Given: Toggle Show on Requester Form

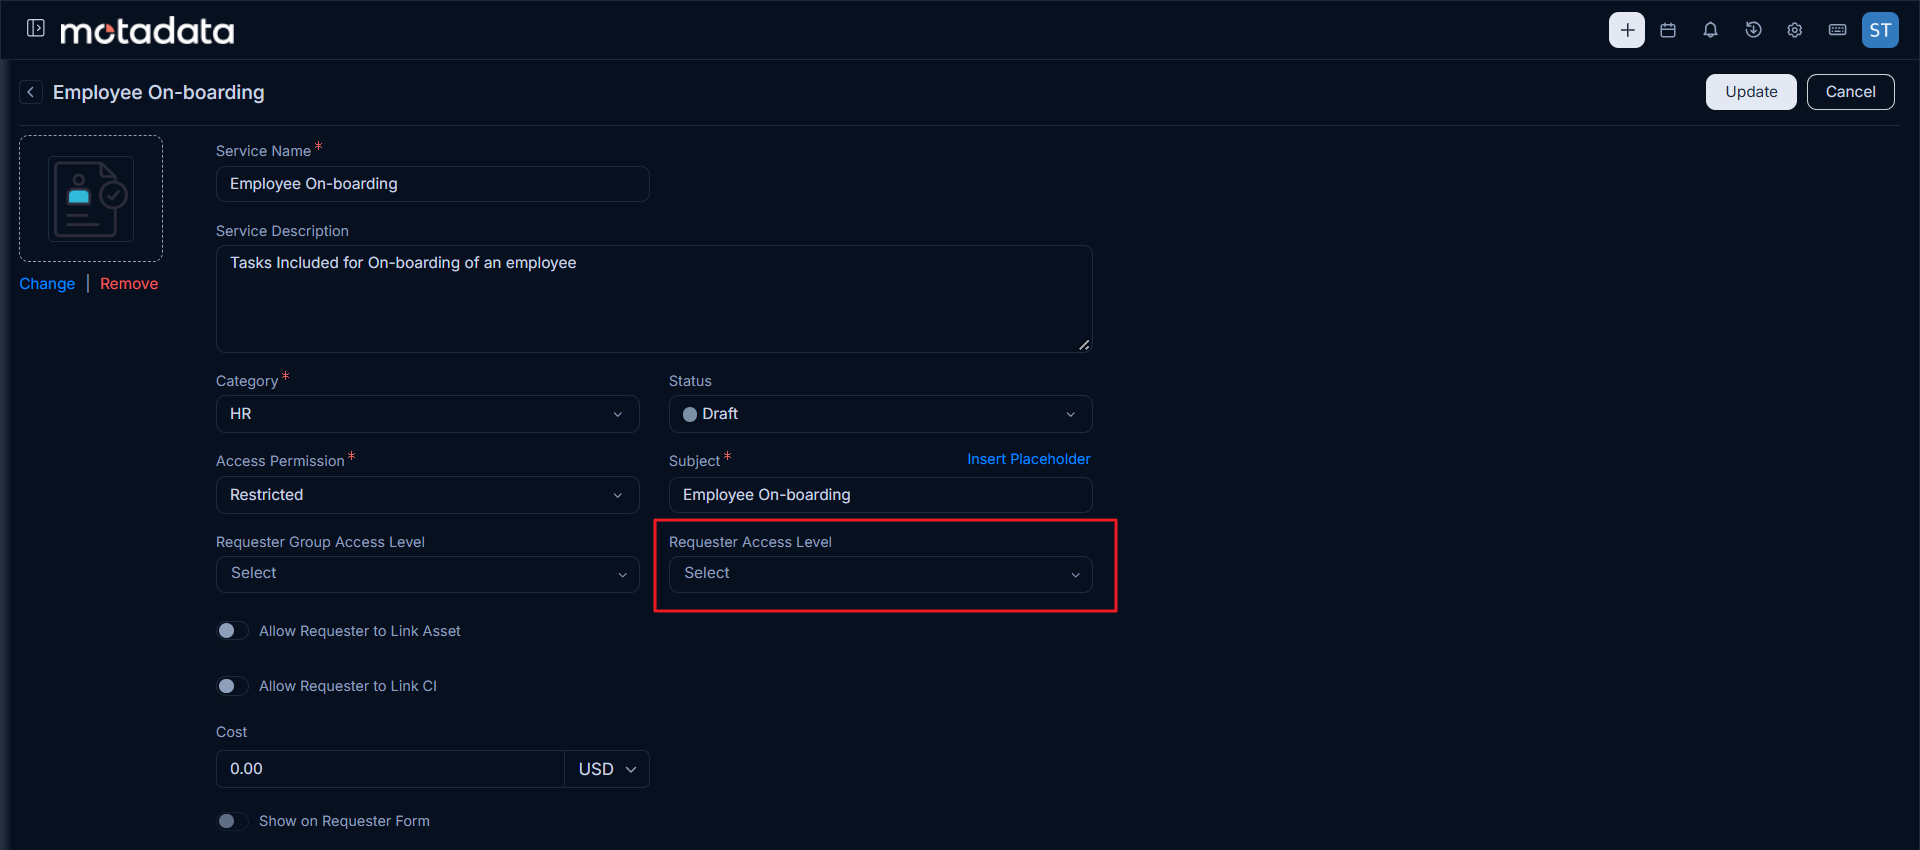Looking at the screenshot, I should 232,821.
